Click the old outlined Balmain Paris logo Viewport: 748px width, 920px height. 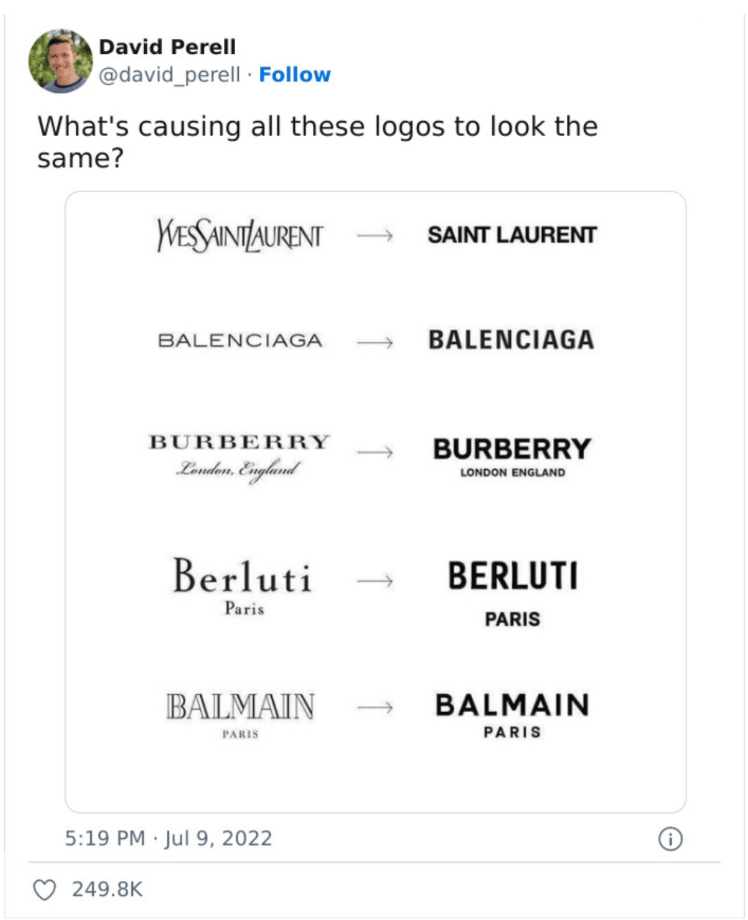tap(240, 714)
